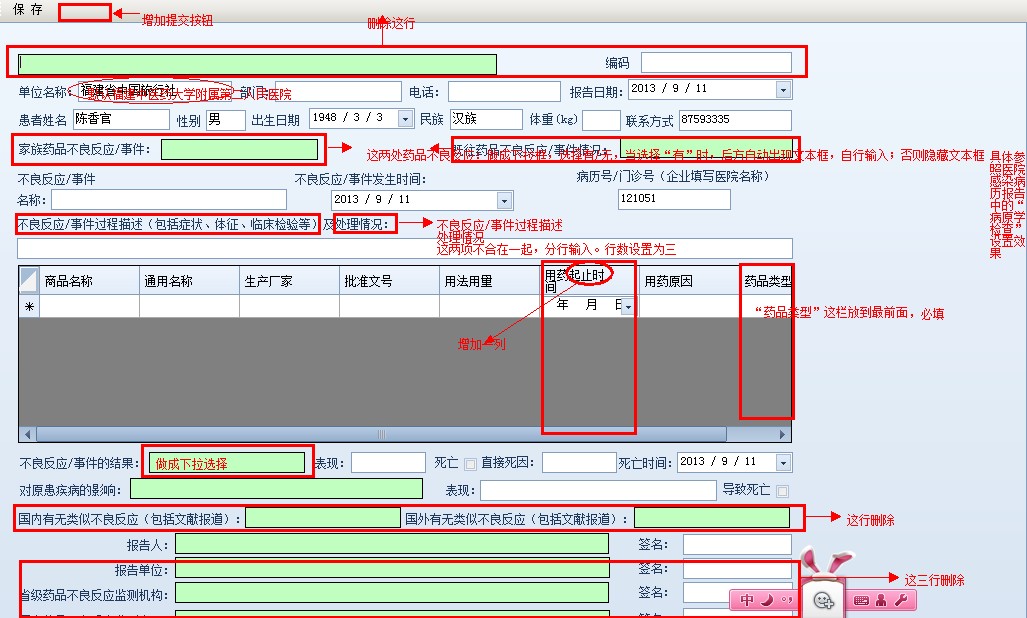Click the grid scrollbar right arrow

pos(783,434)
